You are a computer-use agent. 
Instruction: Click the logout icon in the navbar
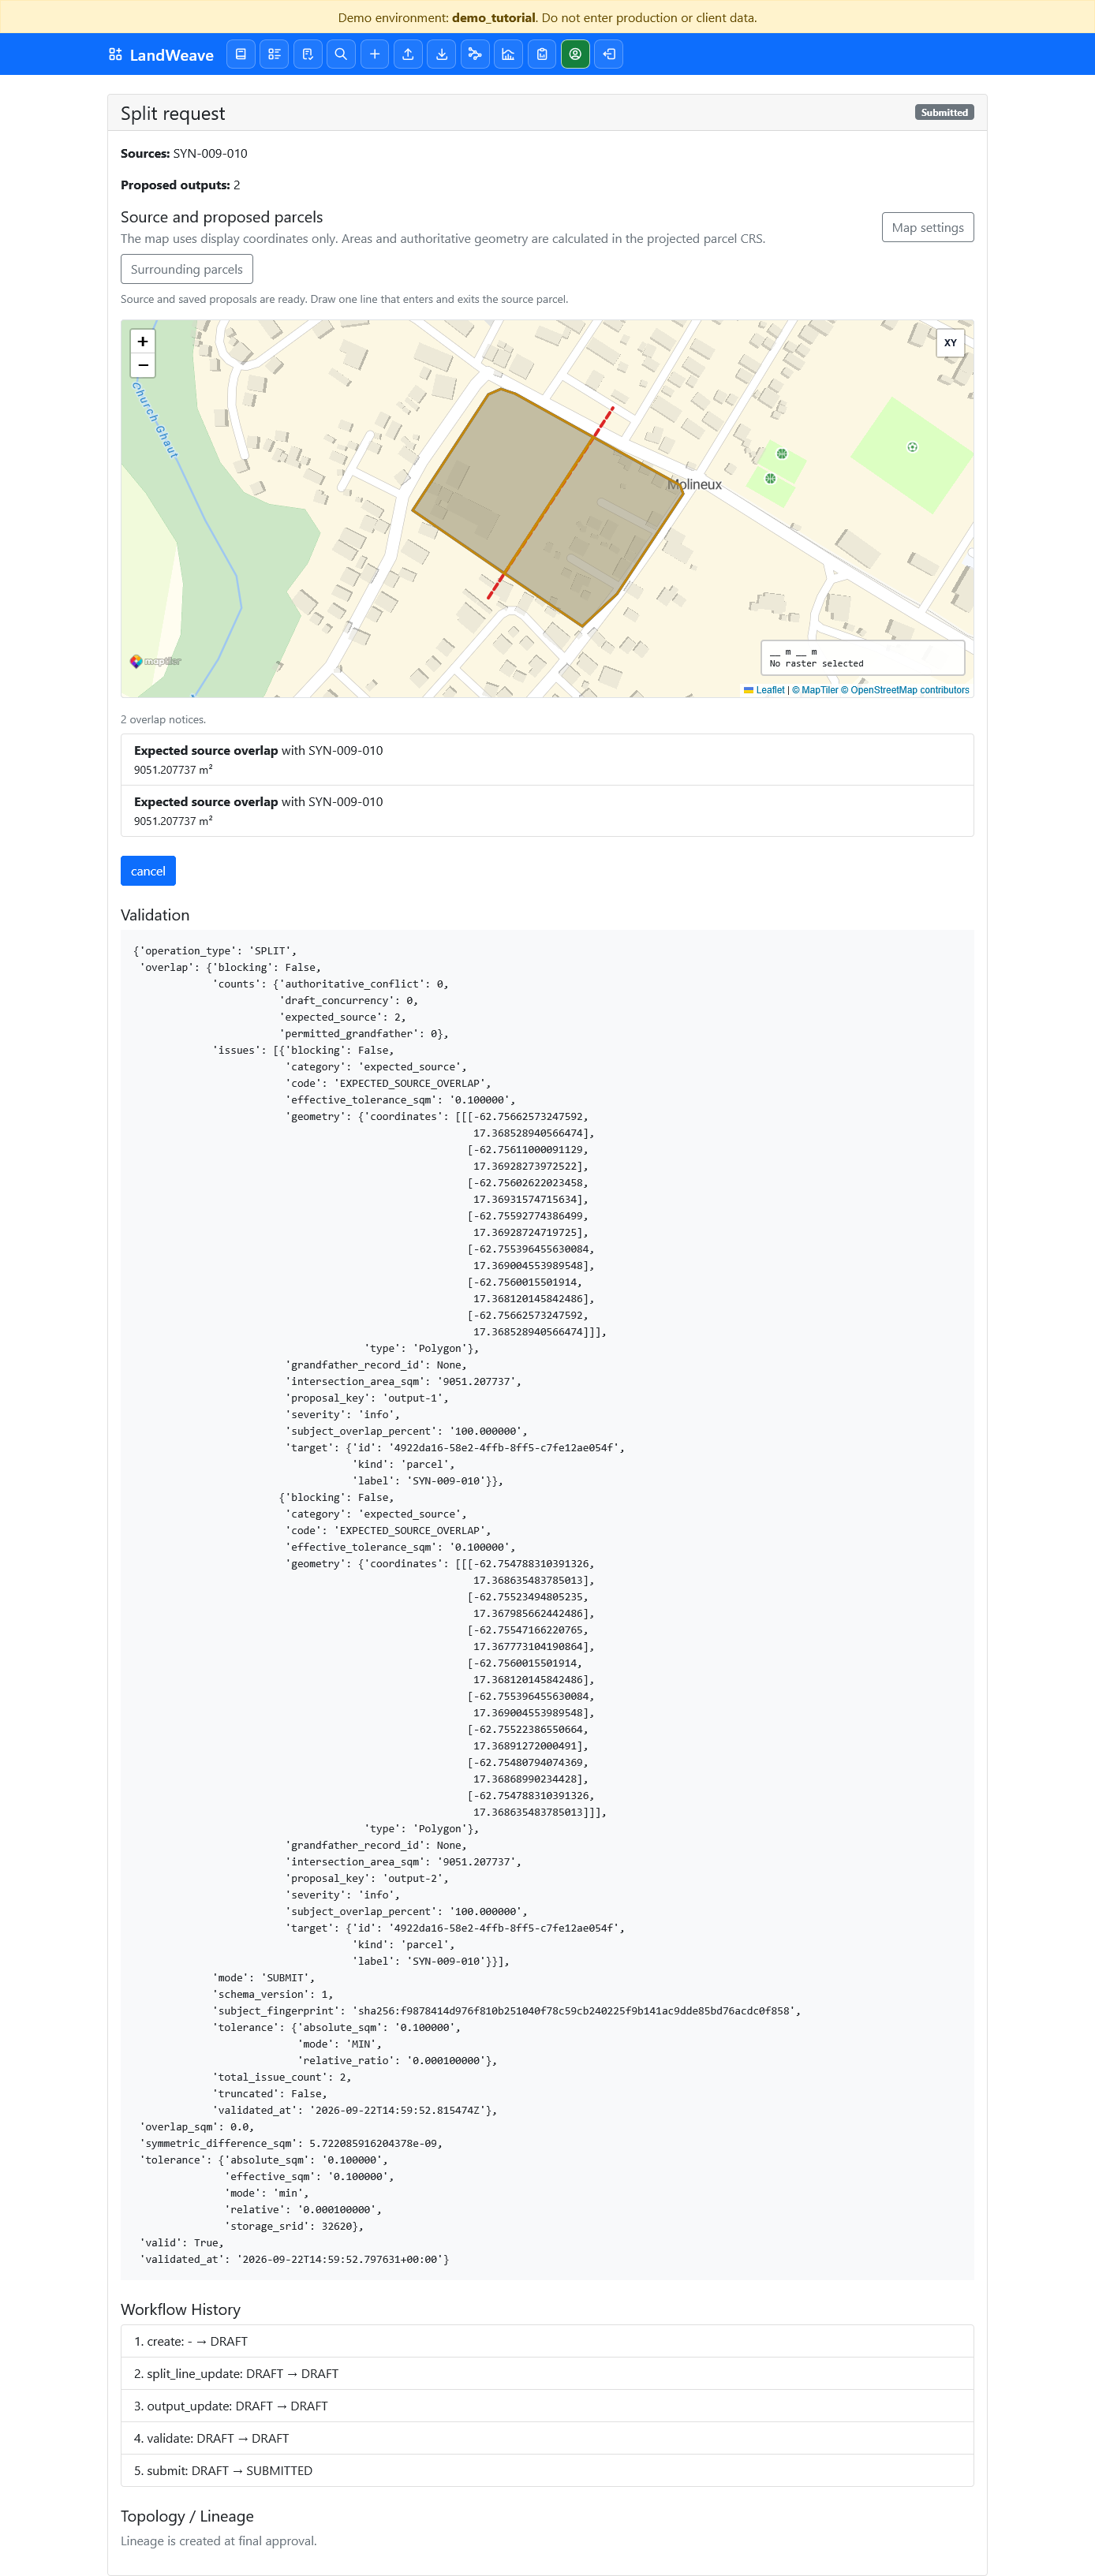click(x=609, y=54)
